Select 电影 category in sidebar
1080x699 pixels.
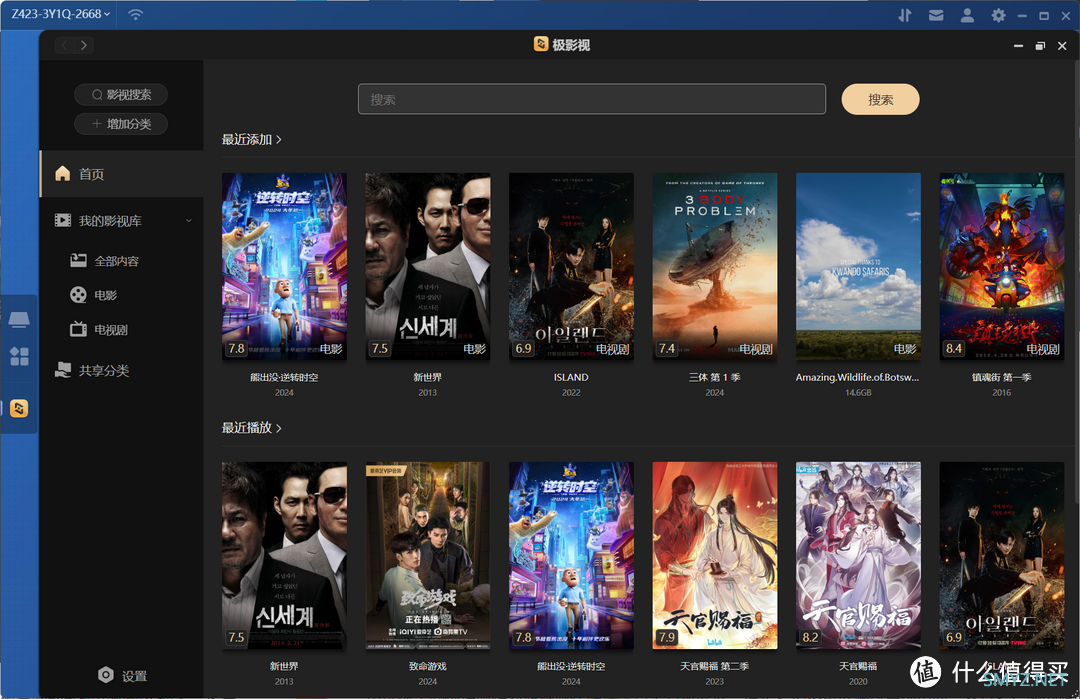tap(94, 295)
